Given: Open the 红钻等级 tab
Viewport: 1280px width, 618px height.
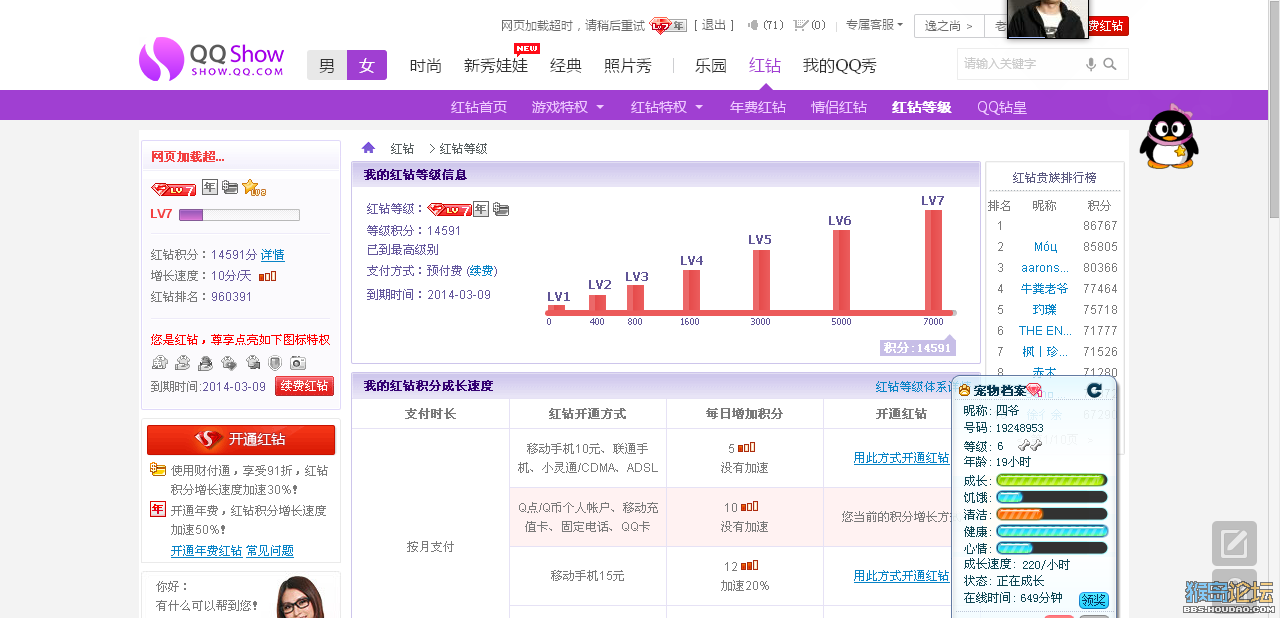Looking at the screenshot, I should point(922,107).
